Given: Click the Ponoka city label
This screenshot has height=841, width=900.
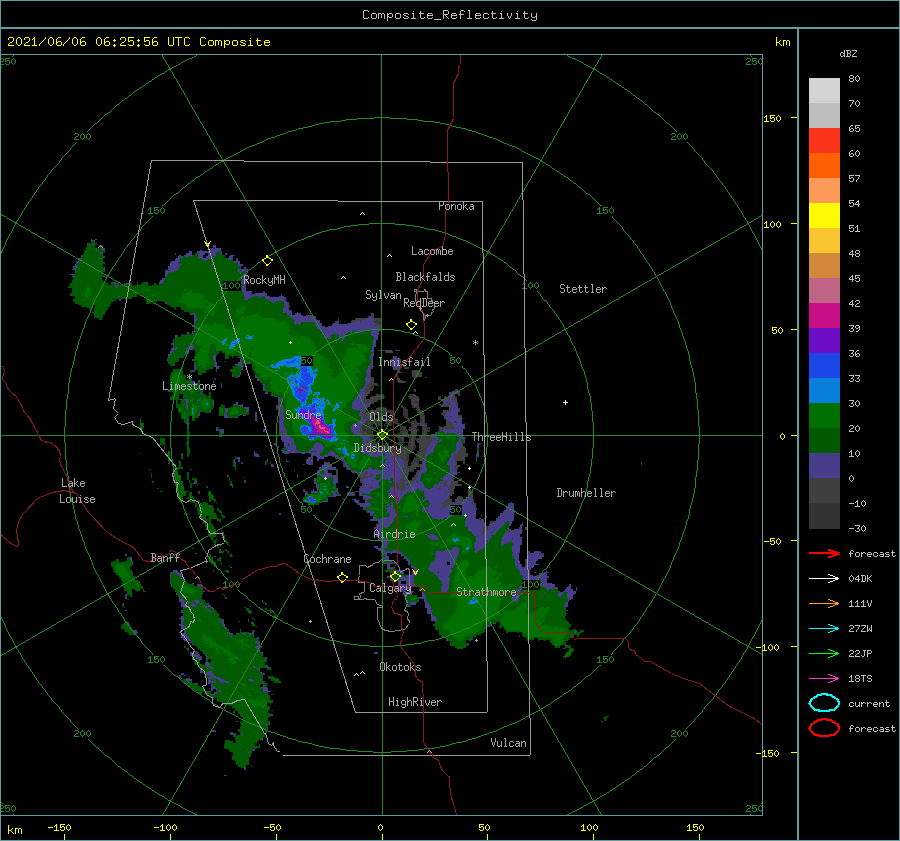Looking at the screenshot, I should (x=456, y=206).
